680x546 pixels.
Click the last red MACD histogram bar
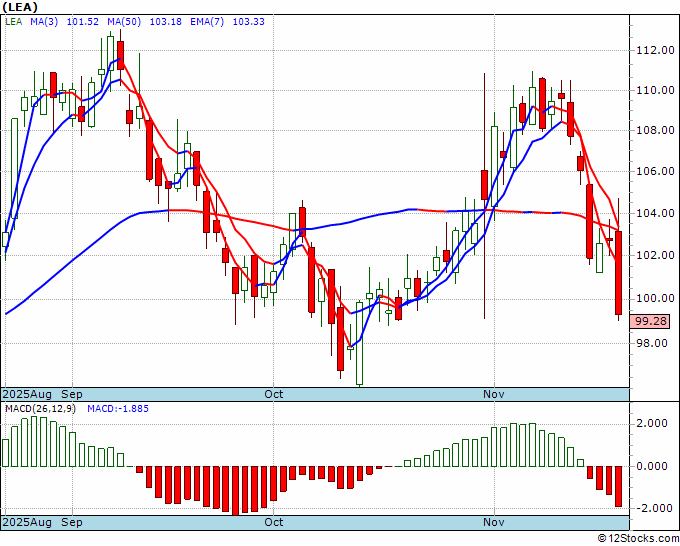click(618, 486)
